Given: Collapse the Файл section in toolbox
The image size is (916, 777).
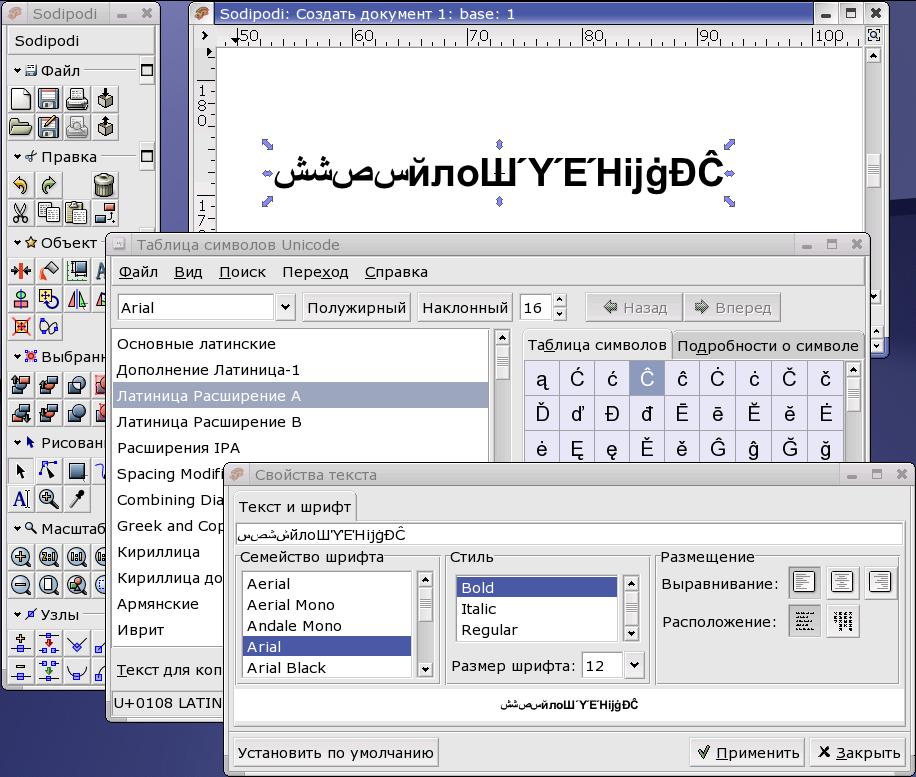Looking at the screenshot, I should click(18, 71).
